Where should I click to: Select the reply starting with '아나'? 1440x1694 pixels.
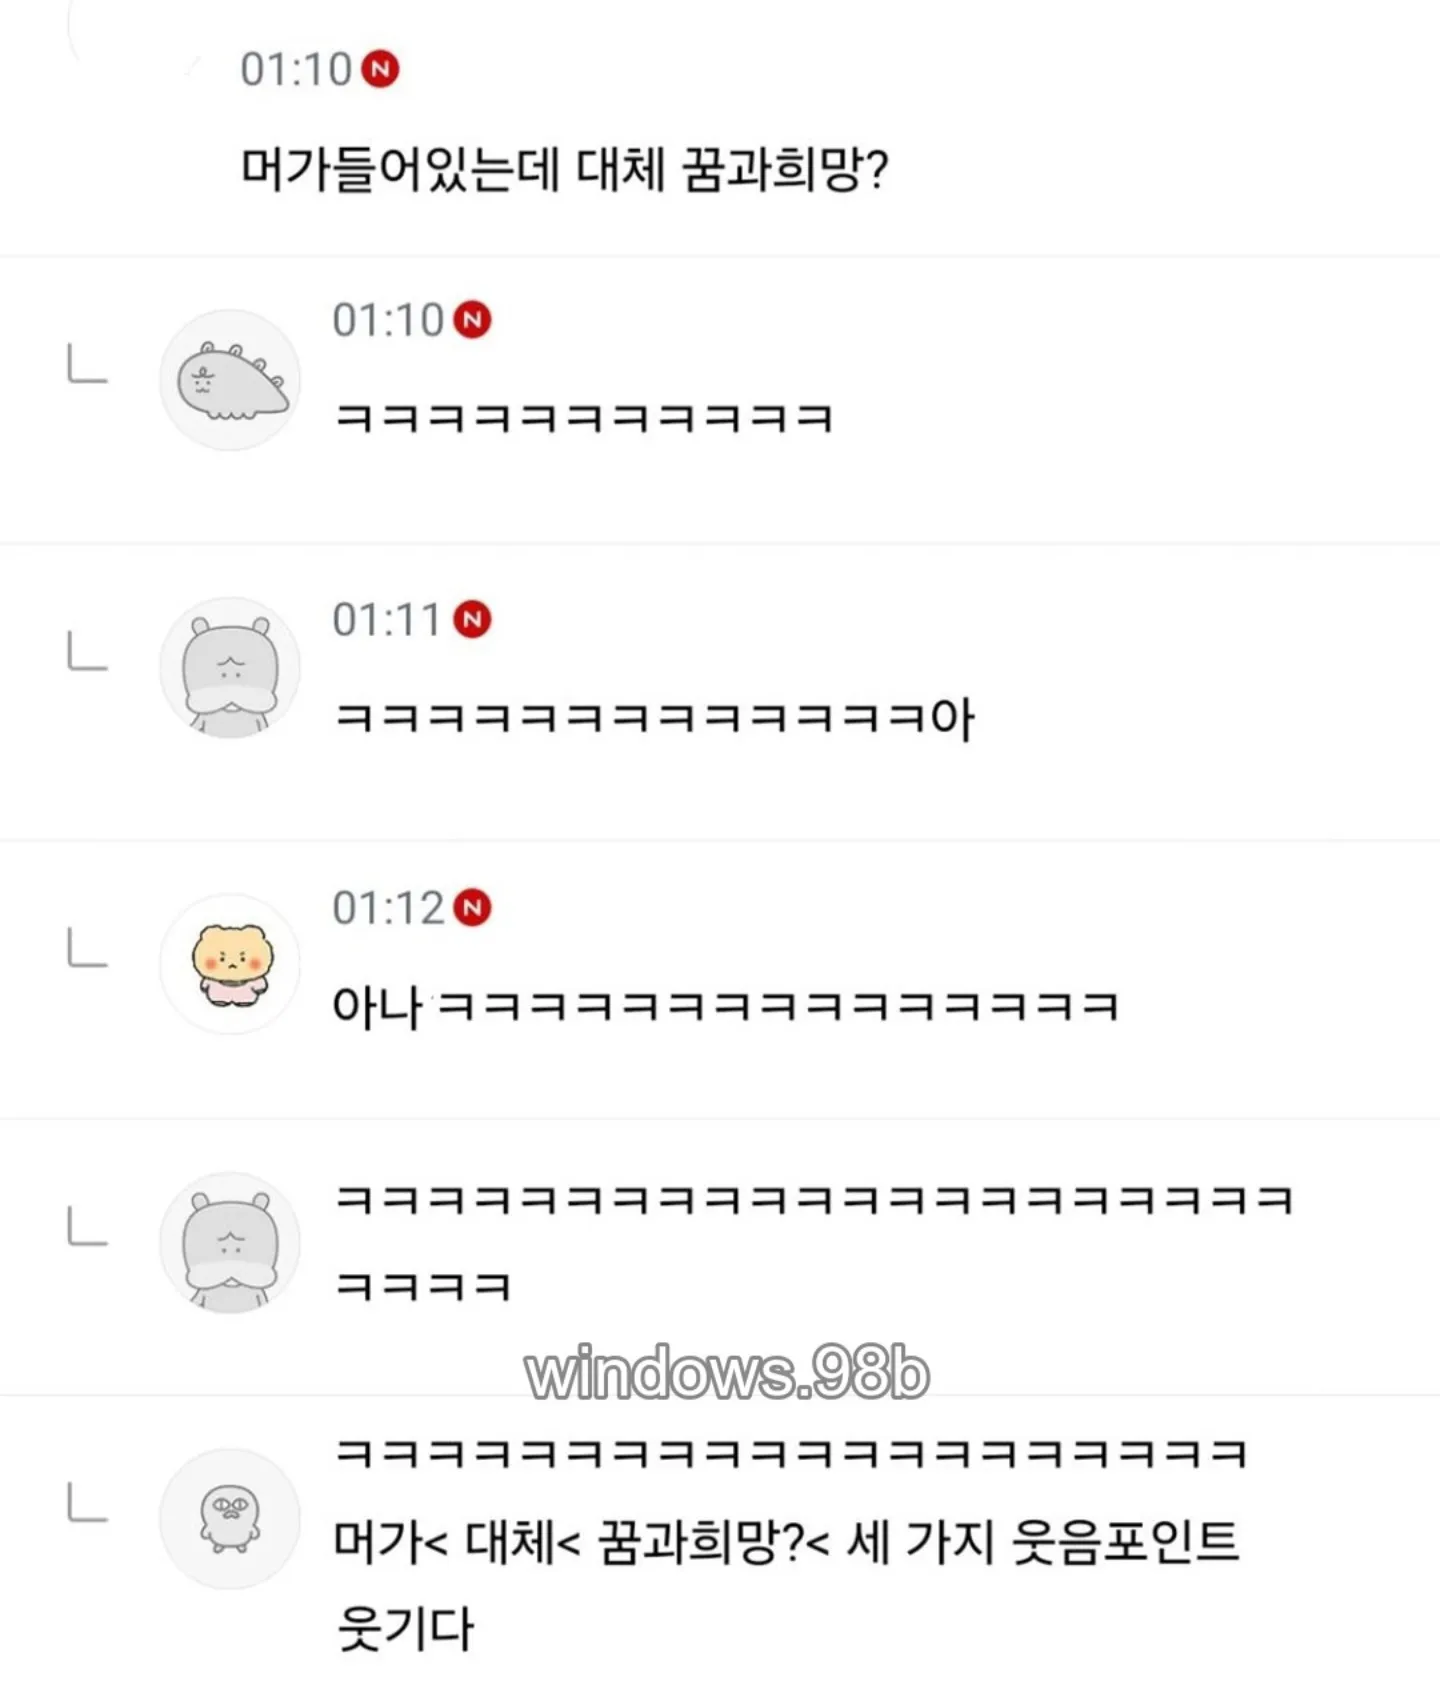[726, 1005]
